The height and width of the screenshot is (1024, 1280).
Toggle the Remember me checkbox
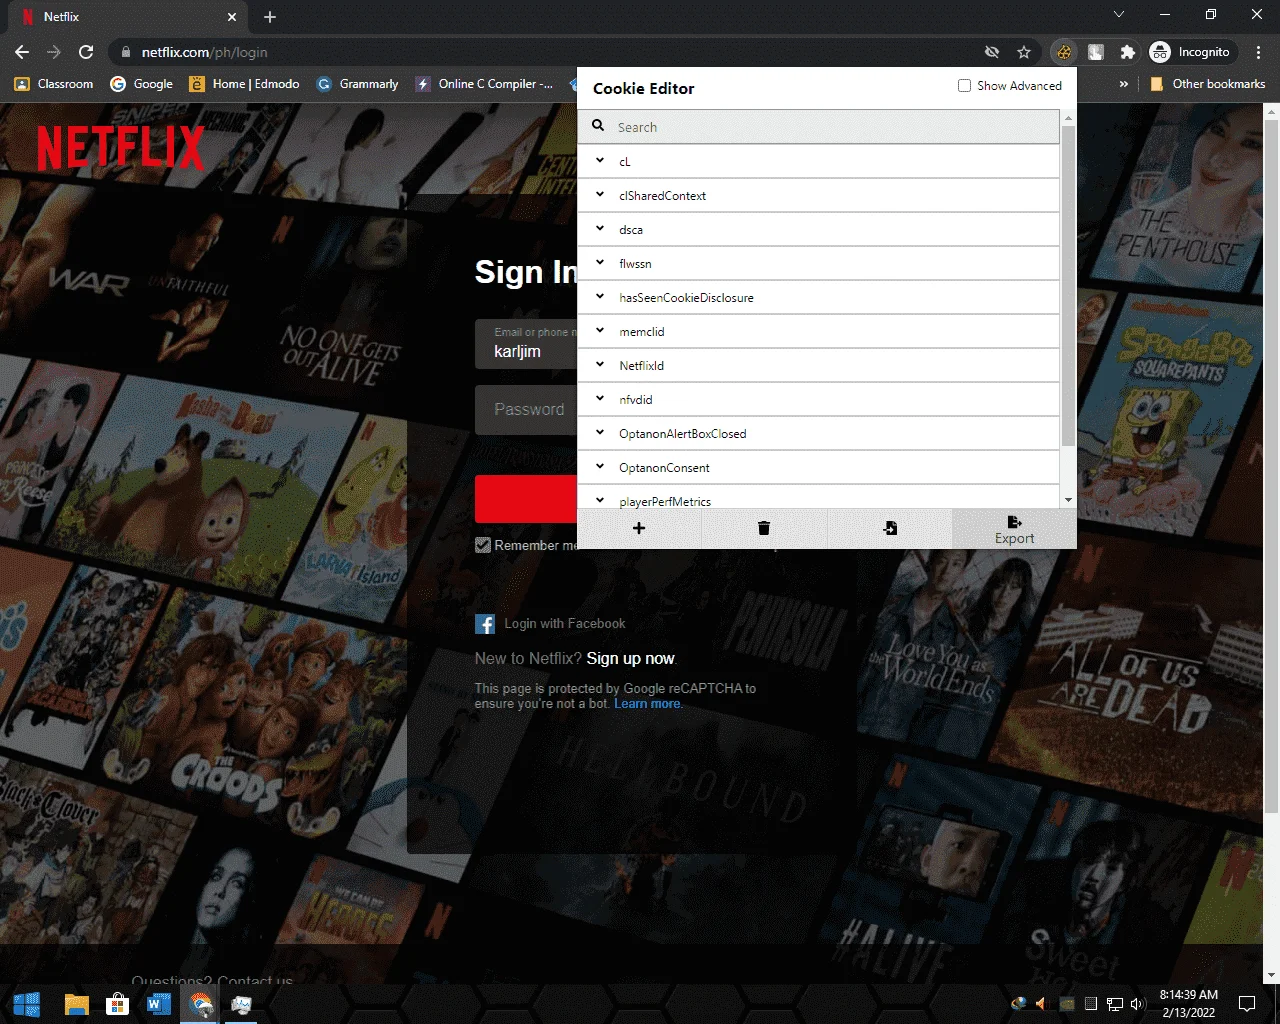[x=483, y=545]
